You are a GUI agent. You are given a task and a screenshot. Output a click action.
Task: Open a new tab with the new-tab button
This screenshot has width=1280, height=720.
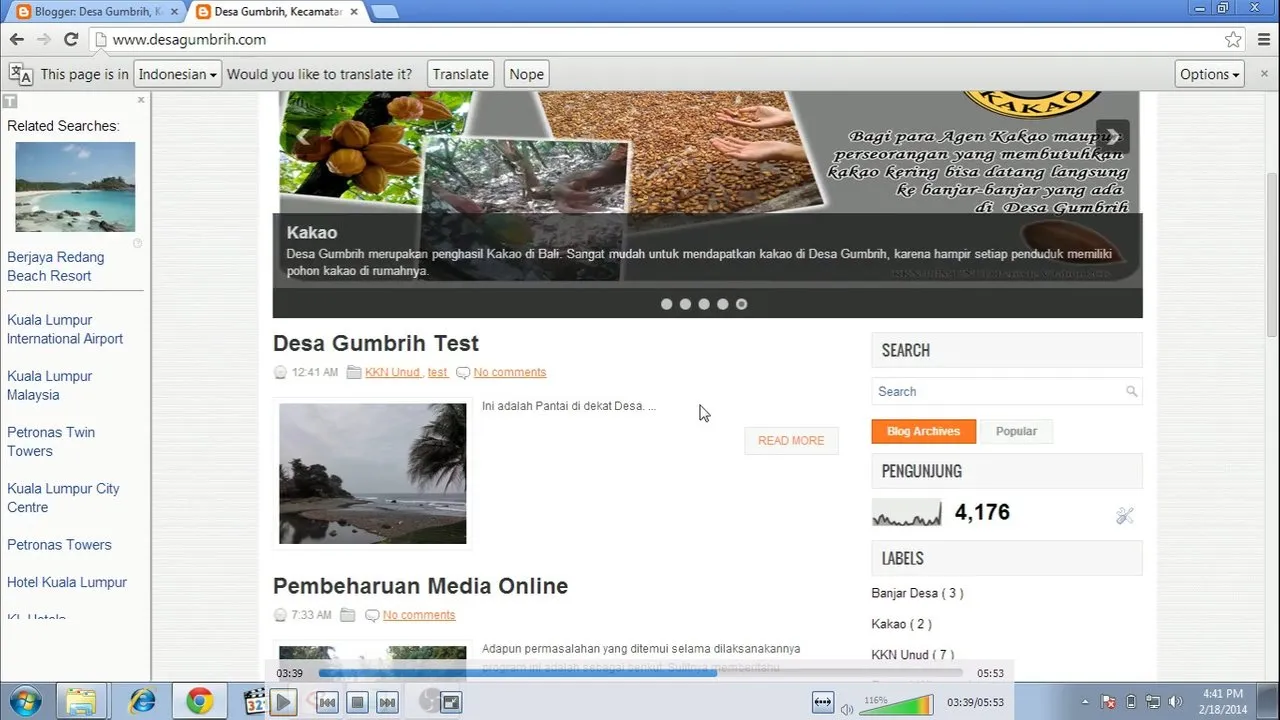pos(385,12)
